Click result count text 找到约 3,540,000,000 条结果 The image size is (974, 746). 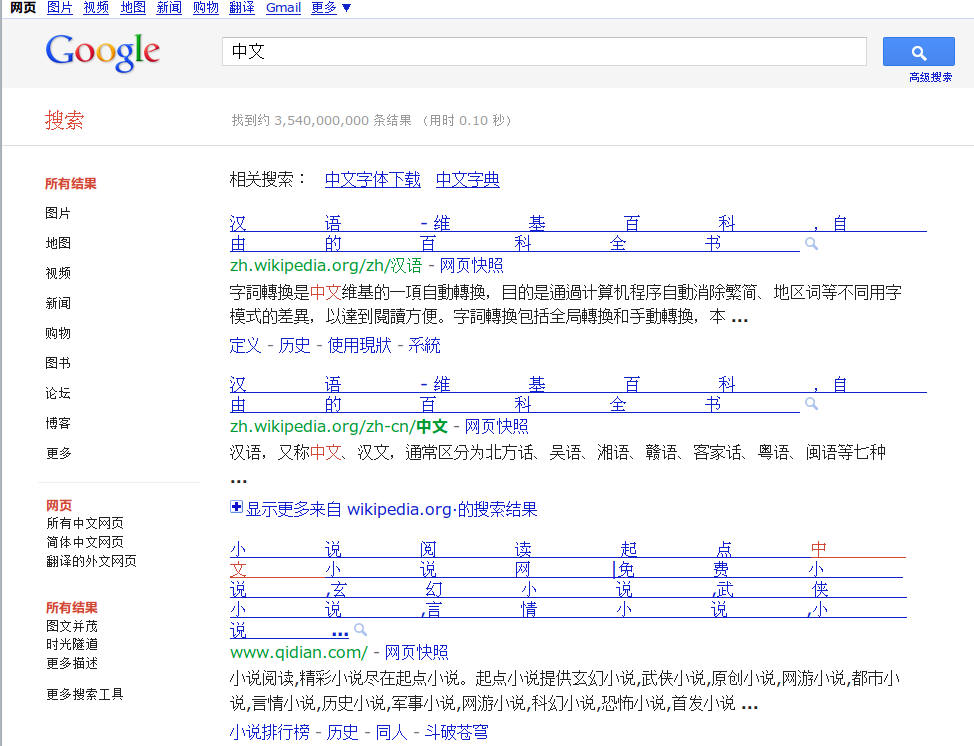[321, 121]
